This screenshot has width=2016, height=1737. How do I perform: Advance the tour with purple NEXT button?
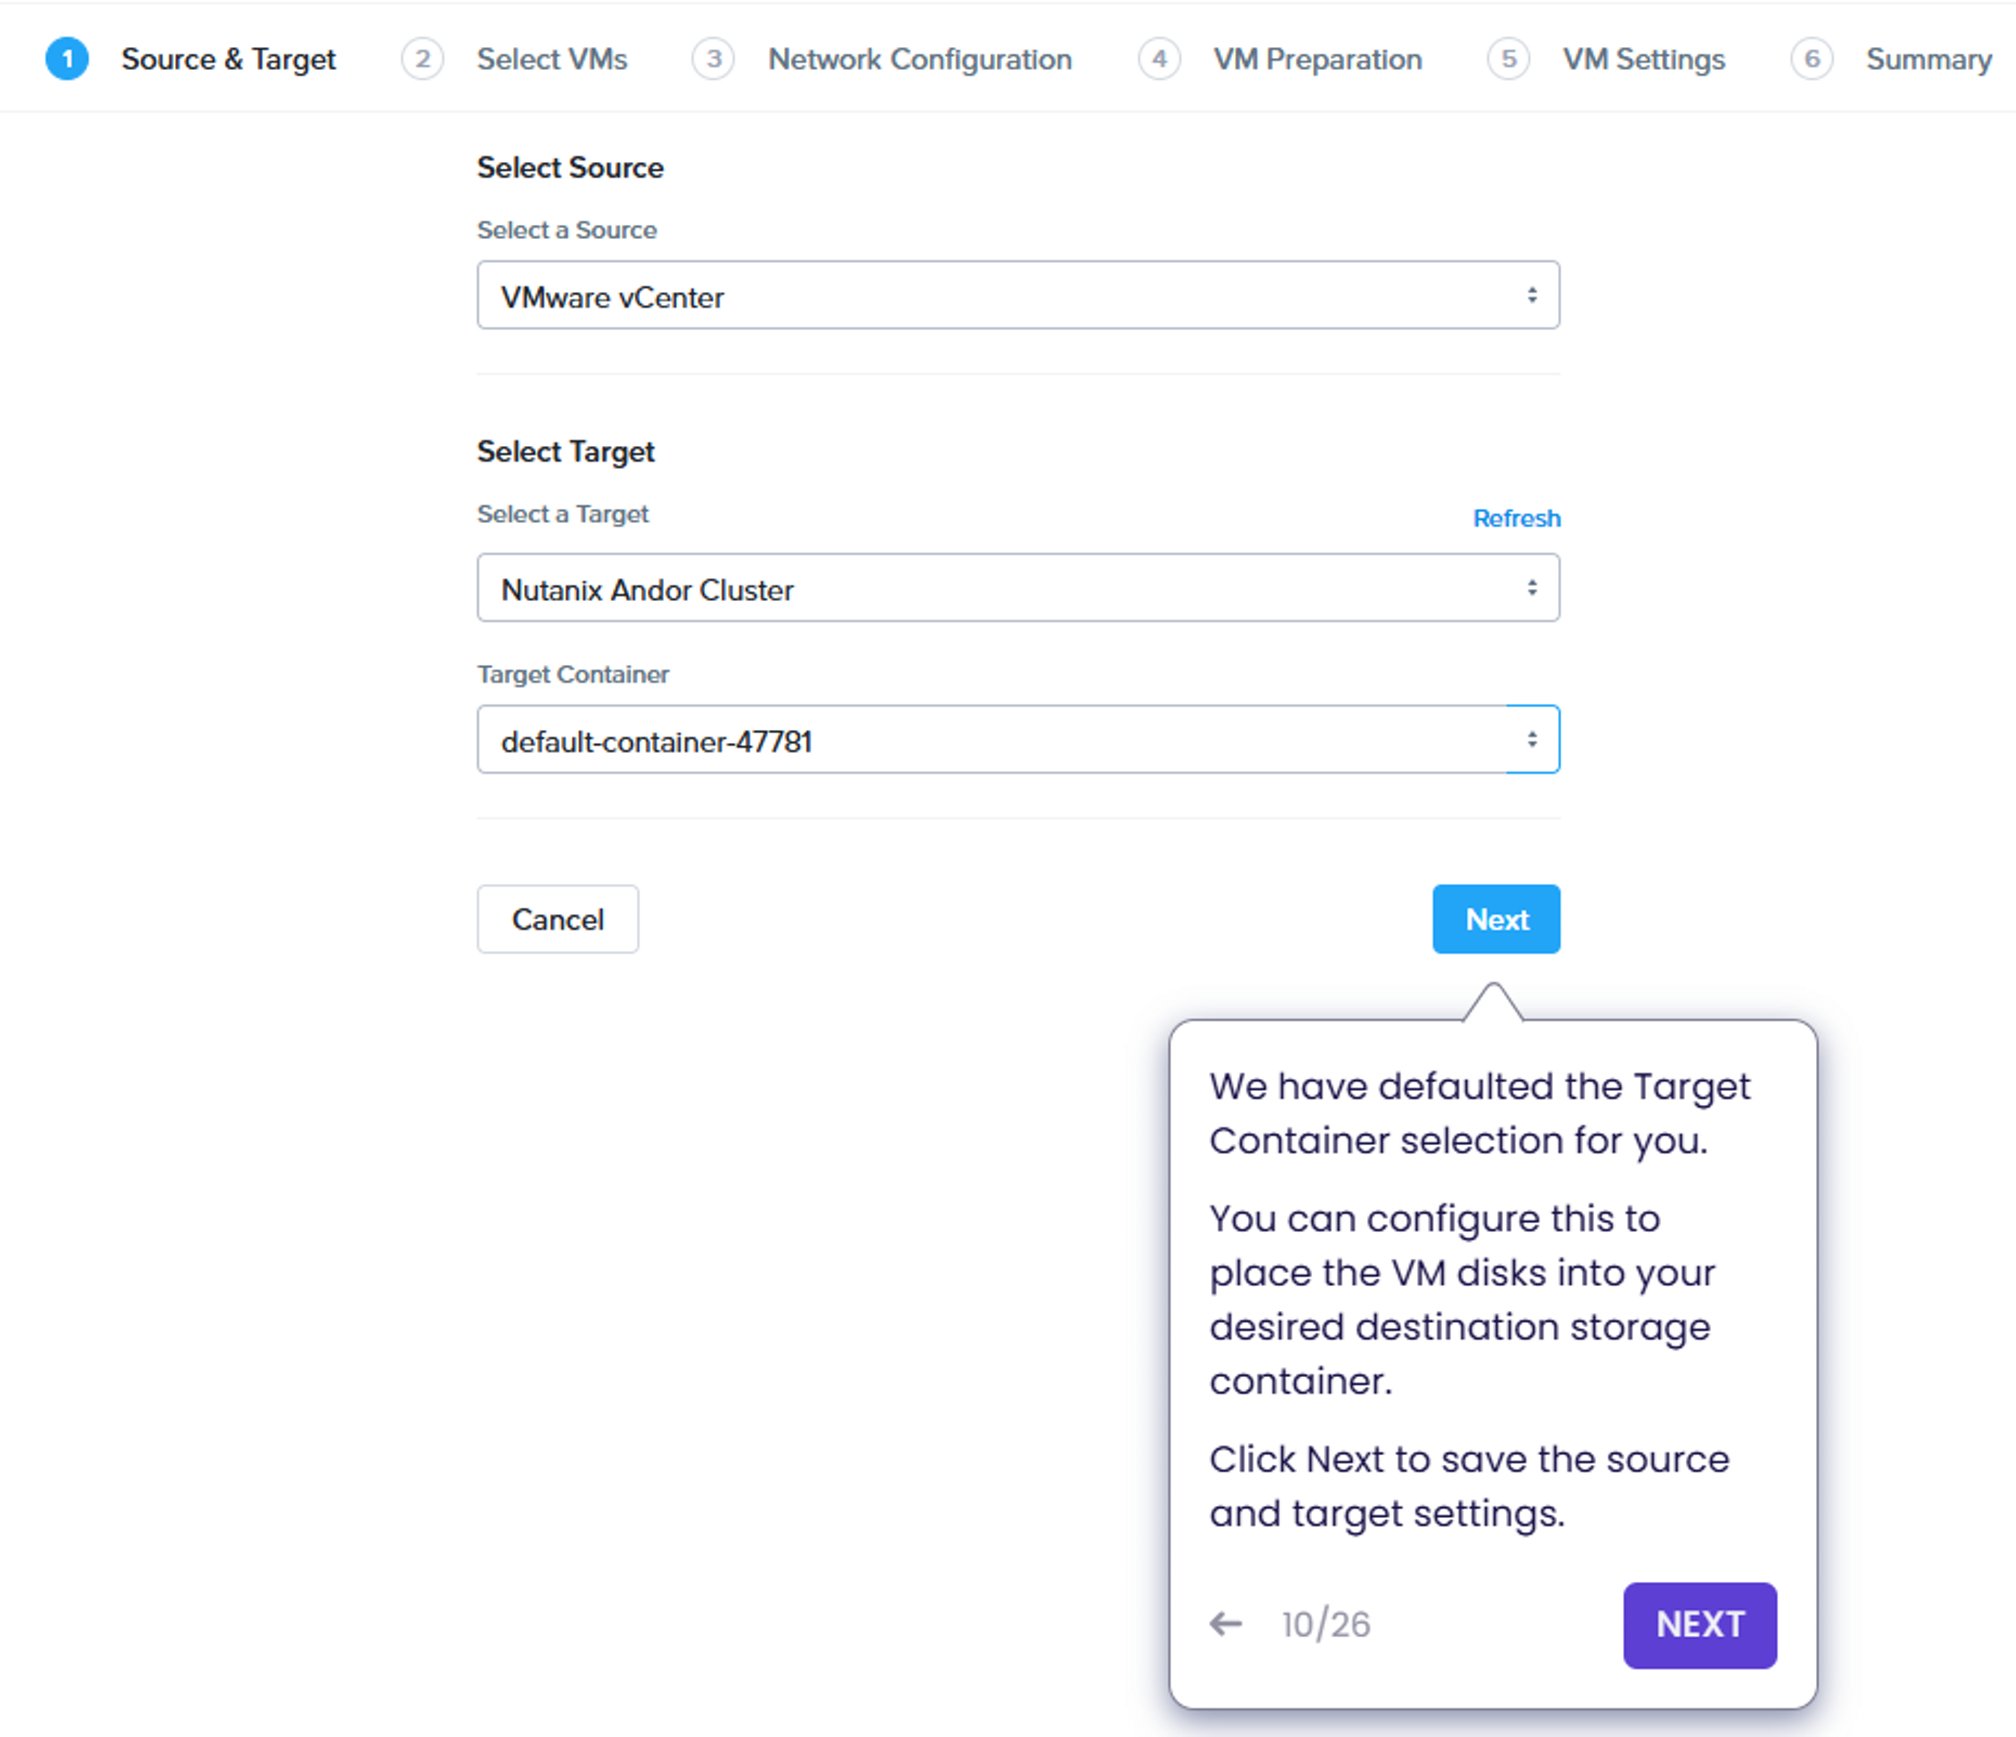(1699, 1624)
